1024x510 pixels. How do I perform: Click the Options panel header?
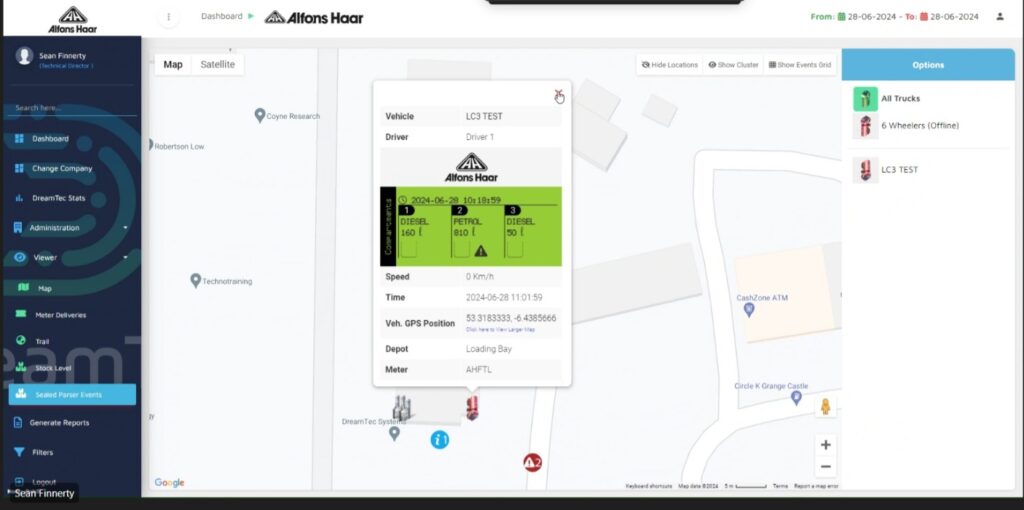(x=928, y=65)
